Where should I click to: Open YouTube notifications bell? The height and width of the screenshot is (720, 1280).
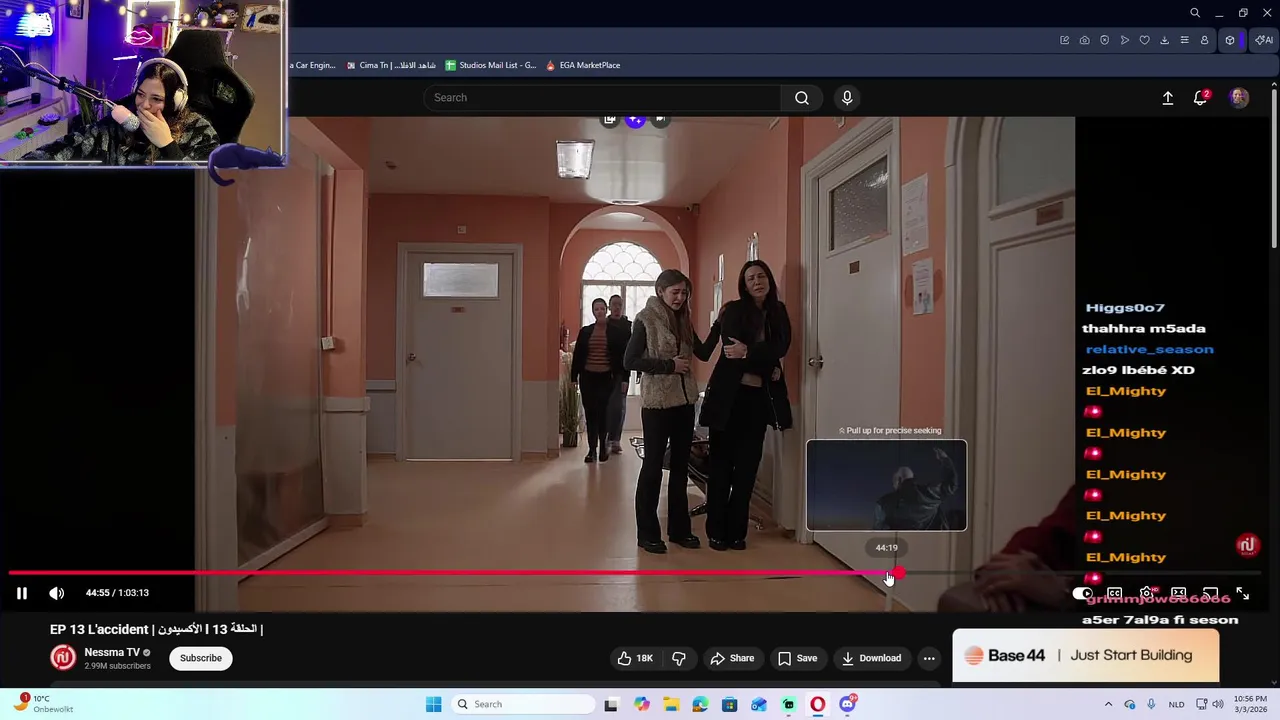(1200, 97)
